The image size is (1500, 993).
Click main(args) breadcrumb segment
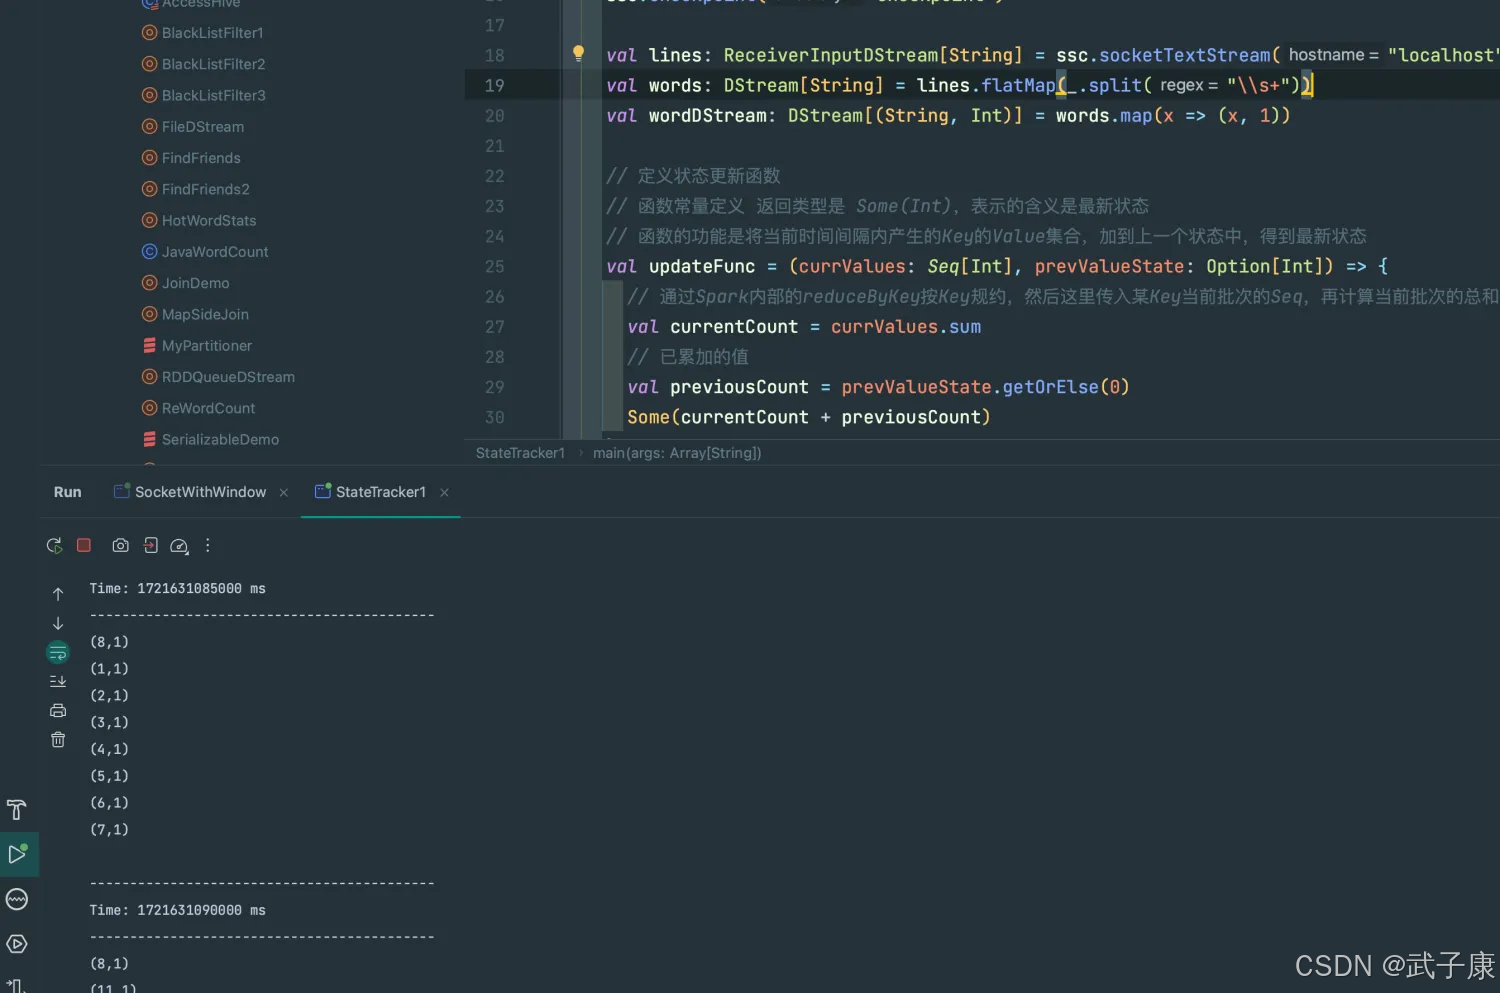click(x=677, y=453)
